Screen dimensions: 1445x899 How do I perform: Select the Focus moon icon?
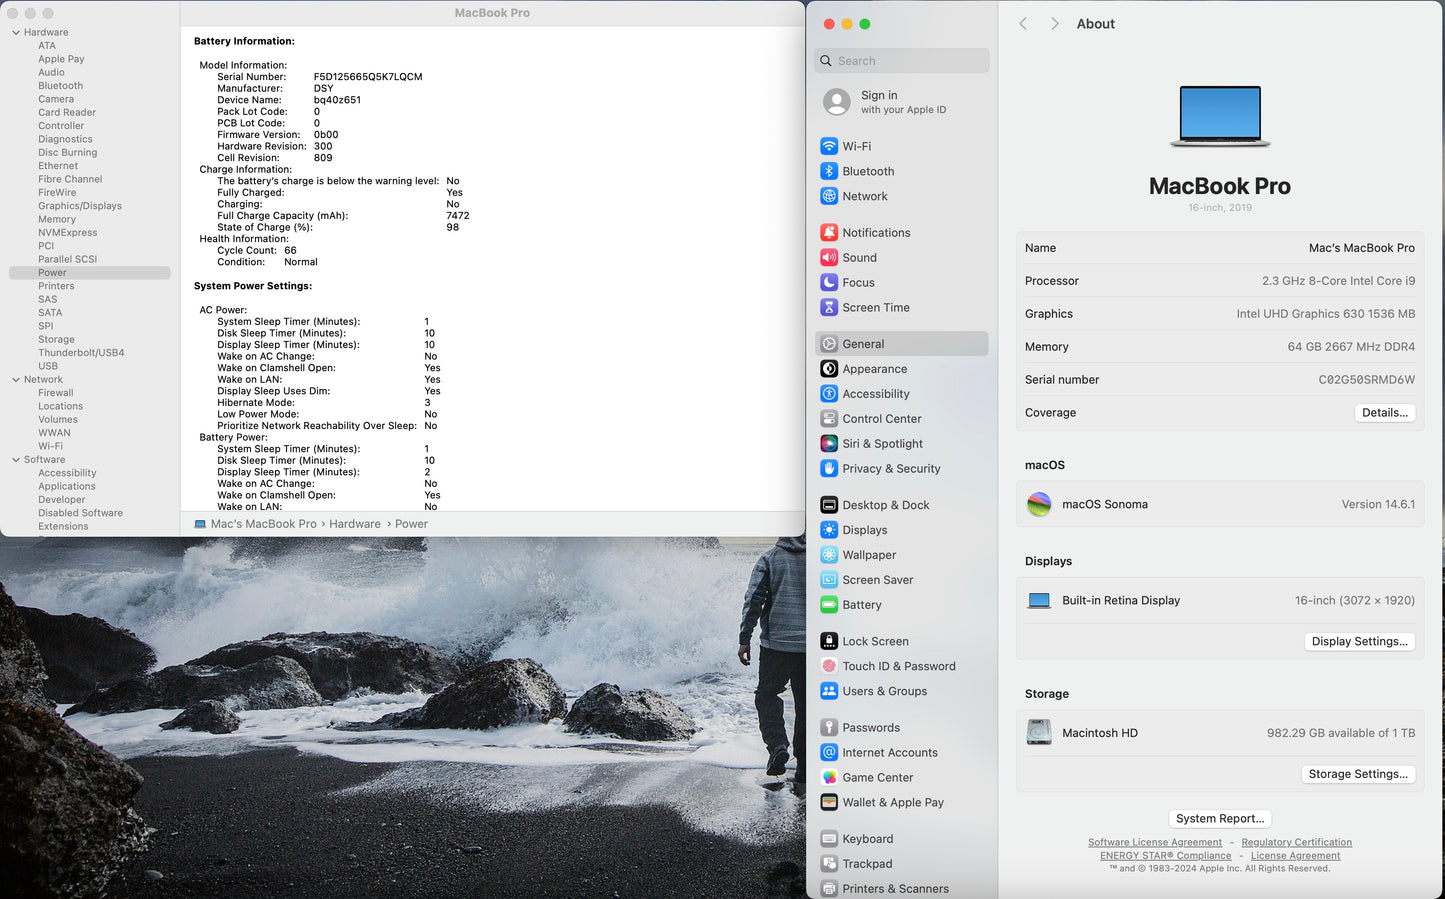click(x=829, y=282)
